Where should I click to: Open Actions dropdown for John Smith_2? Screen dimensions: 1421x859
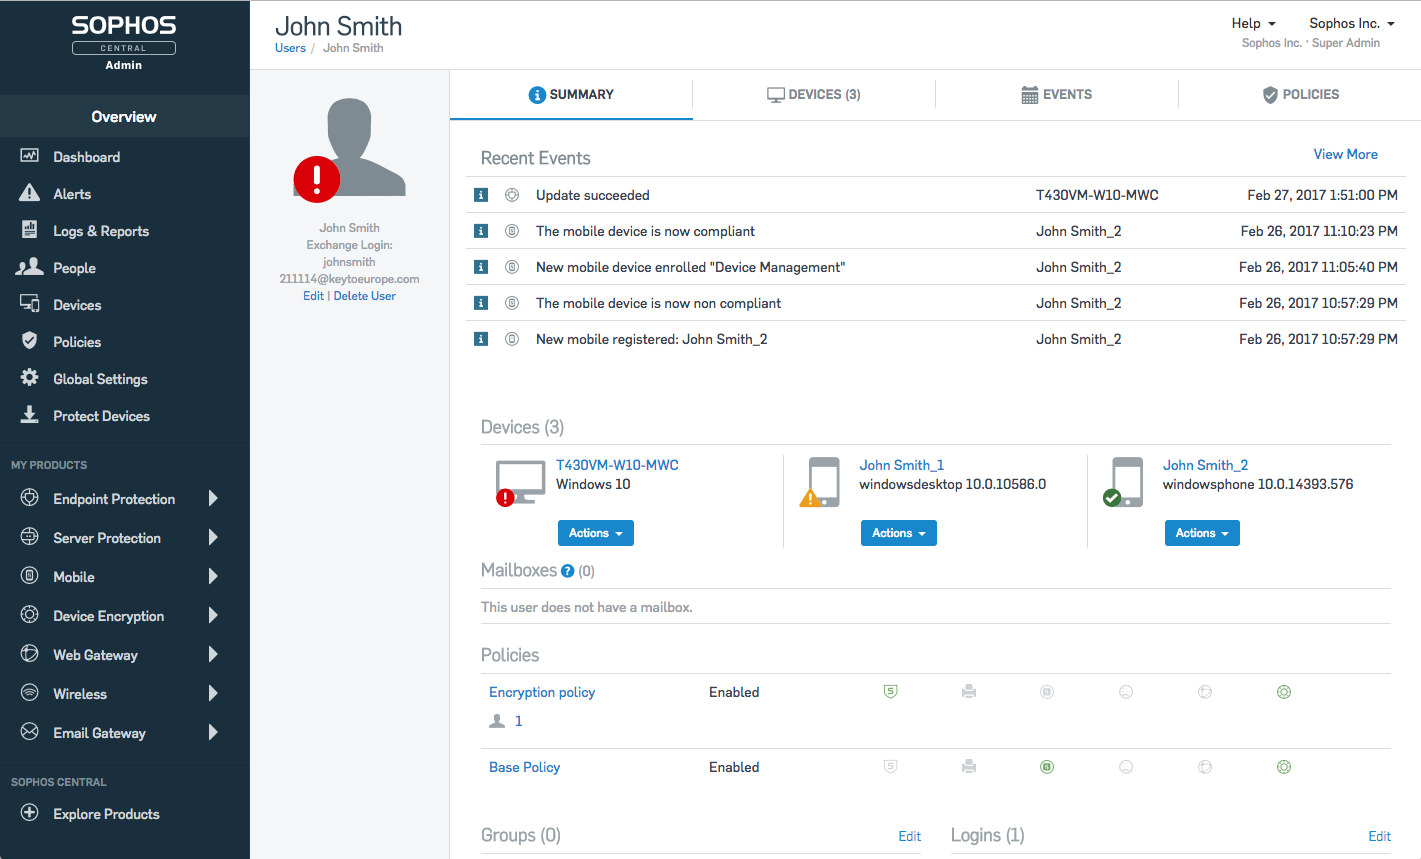tap(1202, 533)
